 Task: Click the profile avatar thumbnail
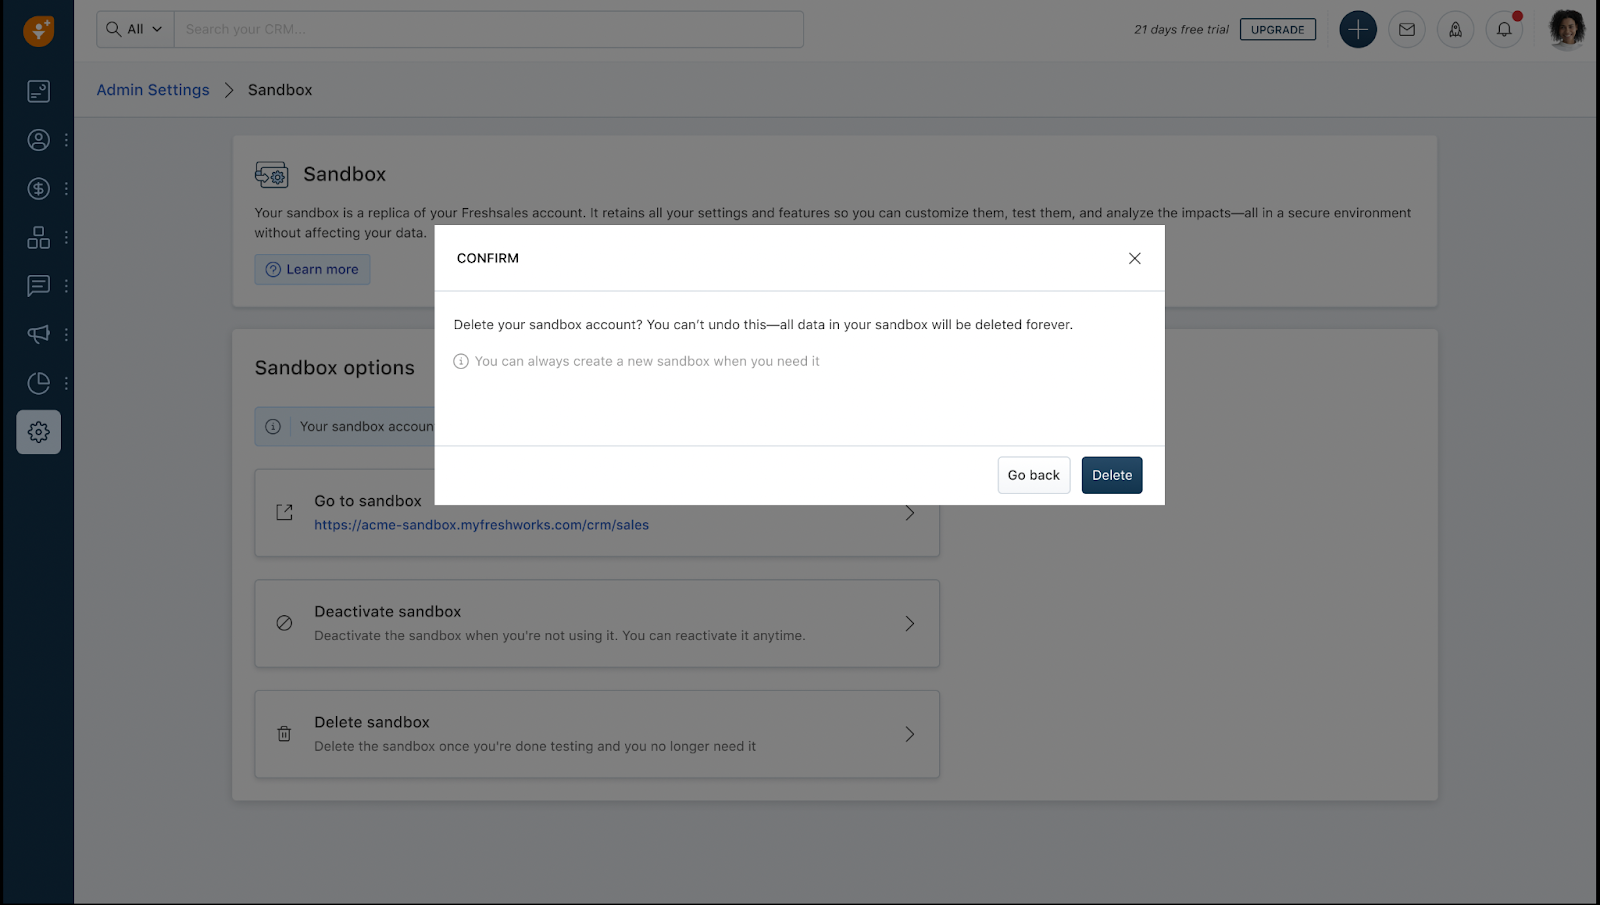point(1566,29)
